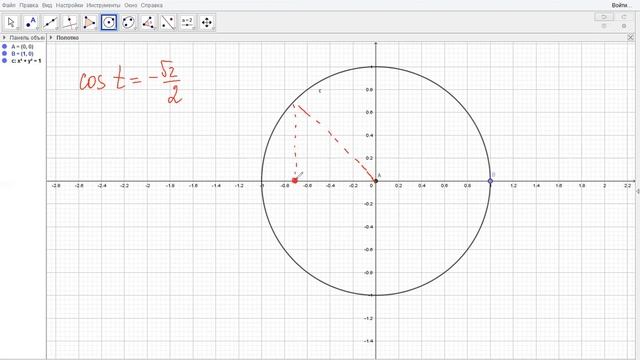Click the Undo arrow button
This screenshot has height=360, width=640.
point(604,17)
